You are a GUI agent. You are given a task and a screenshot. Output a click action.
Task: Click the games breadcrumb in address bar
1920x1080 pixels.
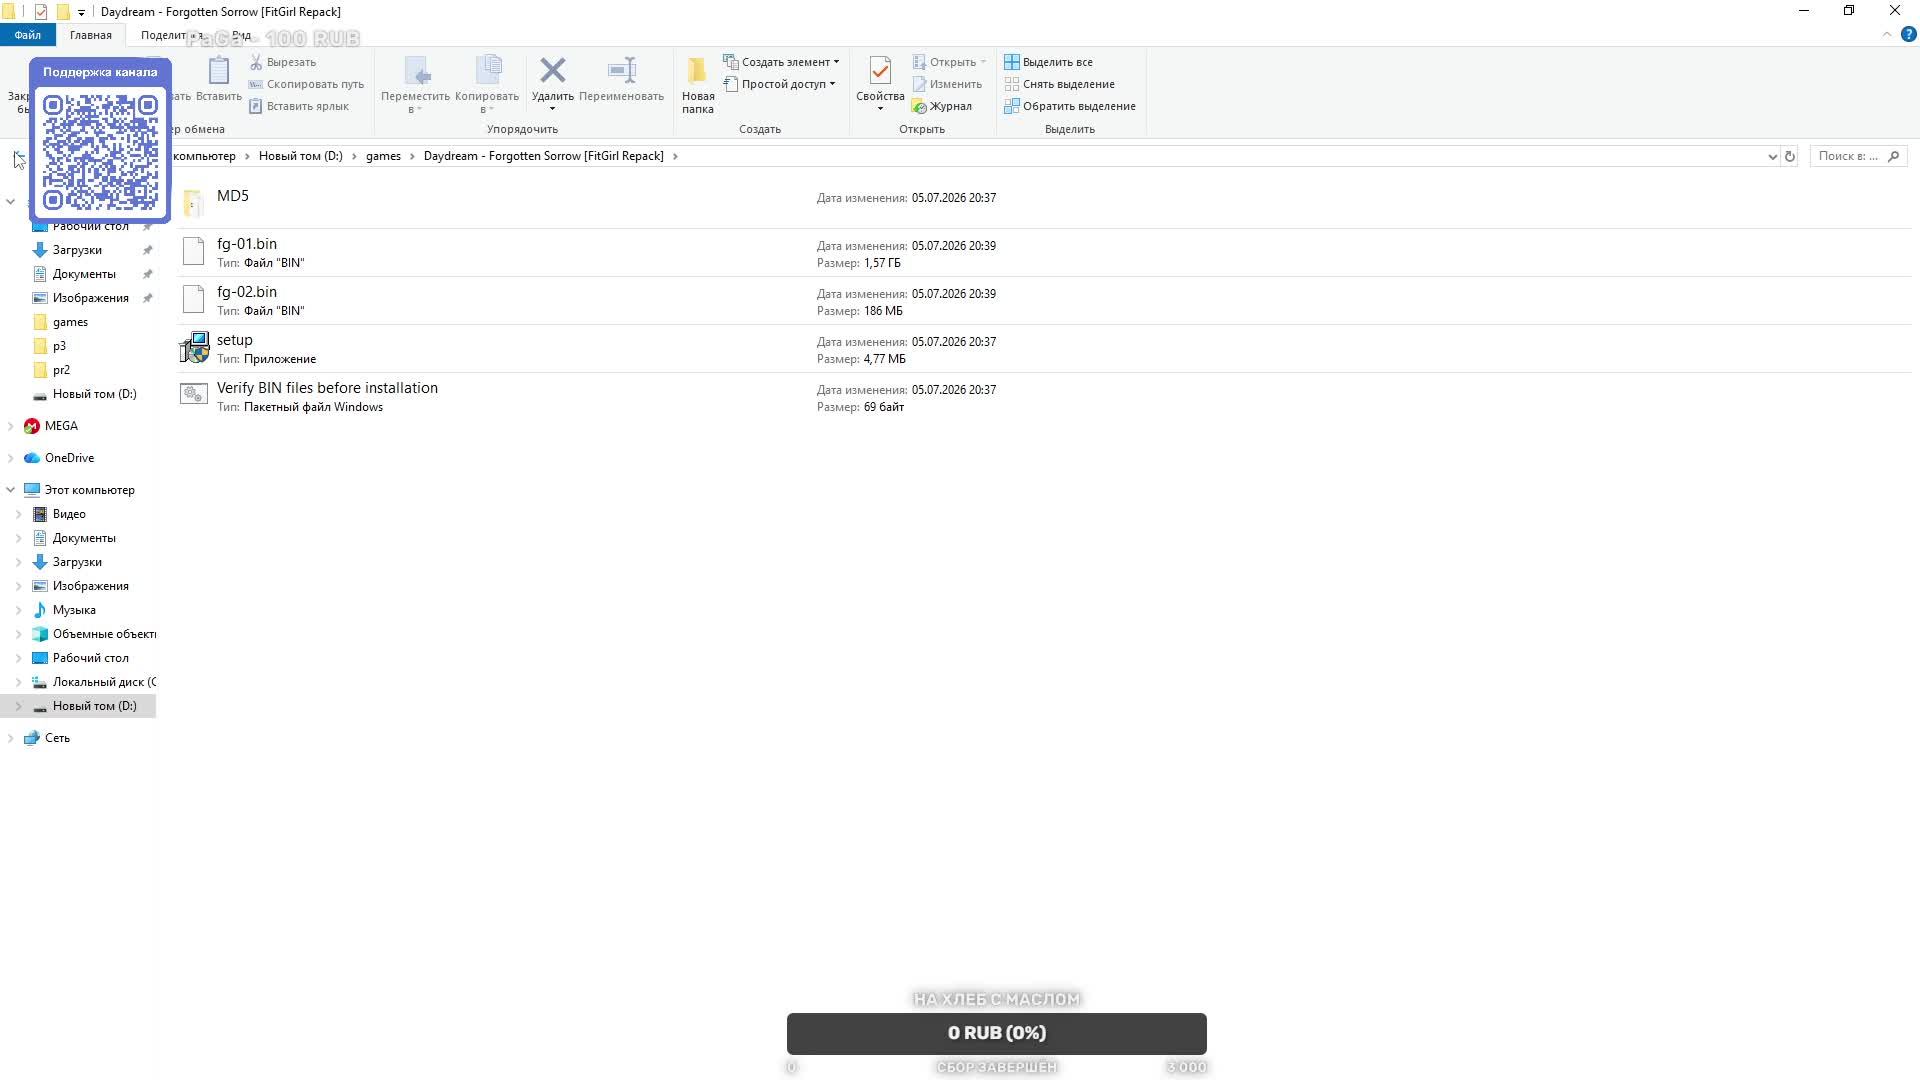383,156
